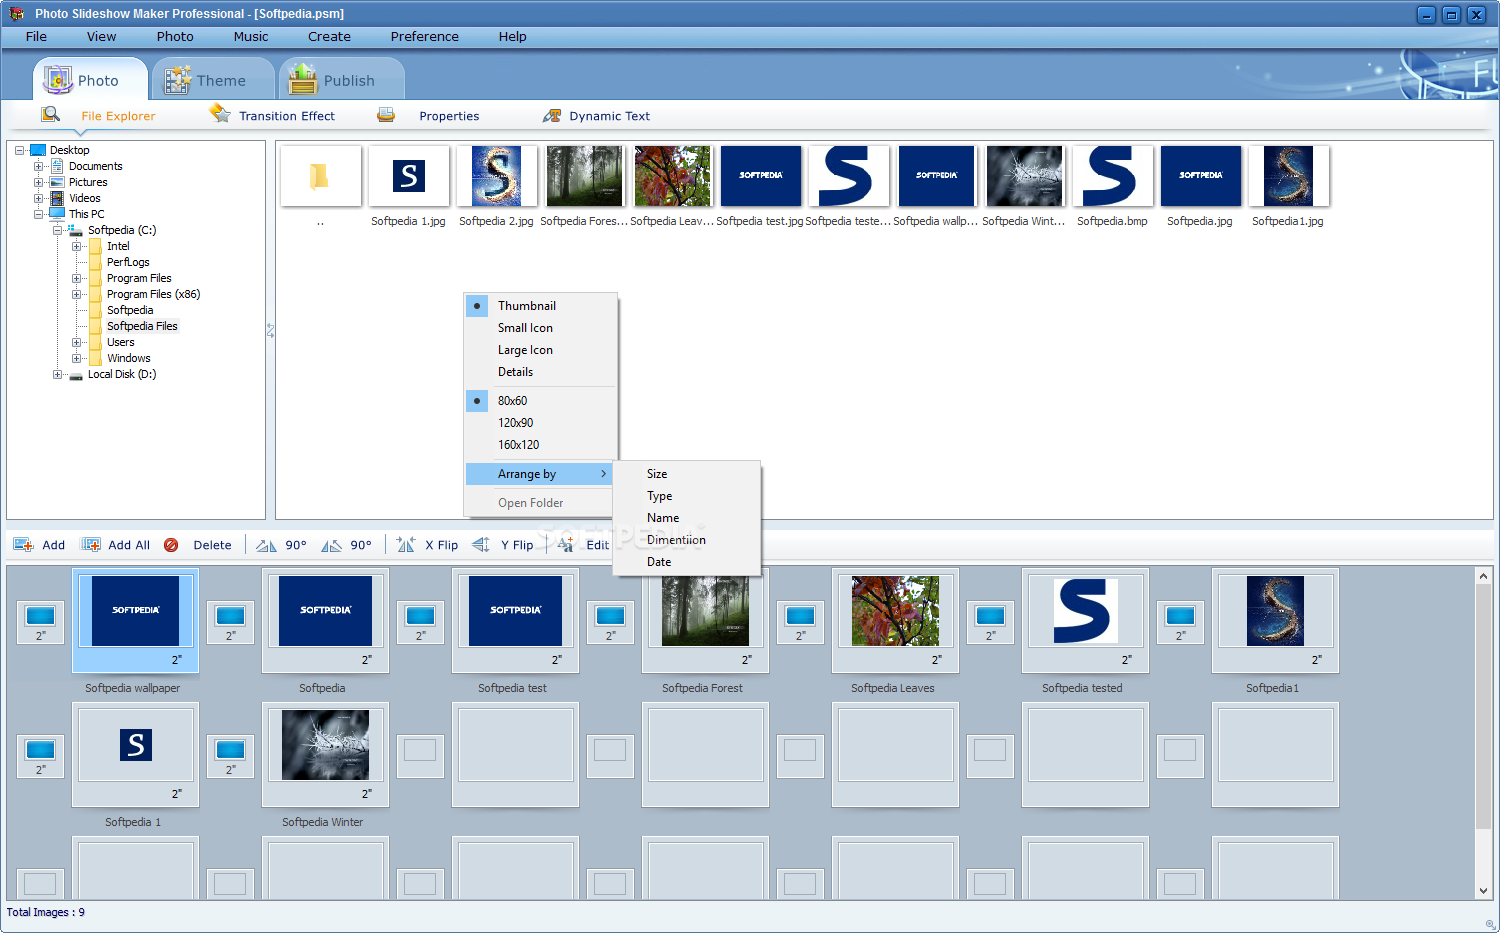
Task: Open the Preference menu
Action: [x=425, y=36]
